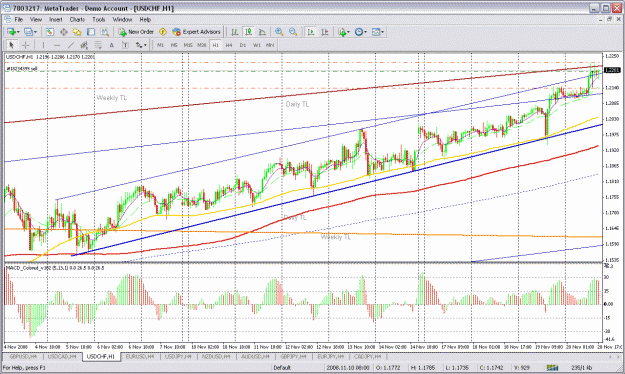
Task: Switch to the EURUSD,H4 chart tab
Action: tap(140, 356)
